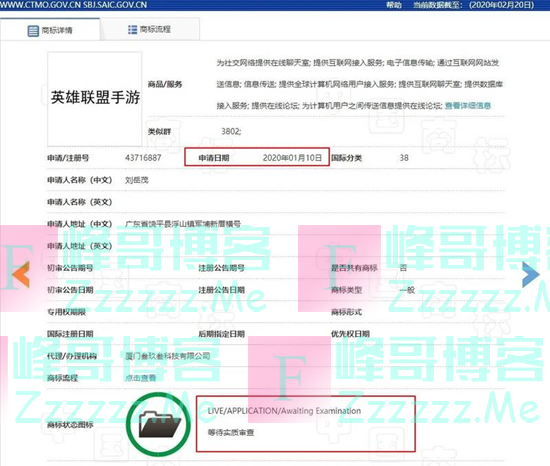550x466 pixels.
Task: Click the 类似群 label
Action: (x=159, y=132)
